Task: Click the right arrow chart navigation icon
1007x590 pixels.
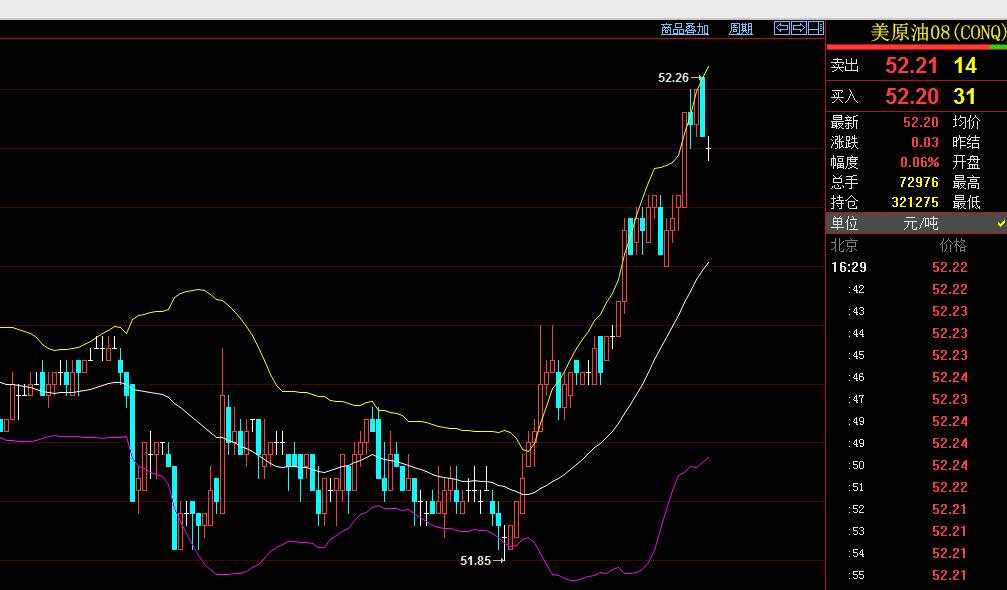Action: coord(798,28)
